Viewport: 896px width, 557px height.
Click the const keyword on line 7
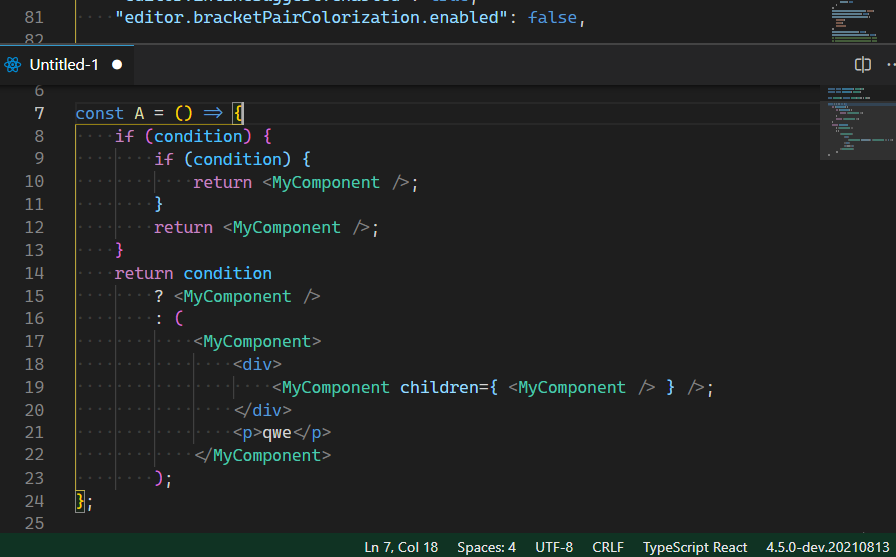99,113
